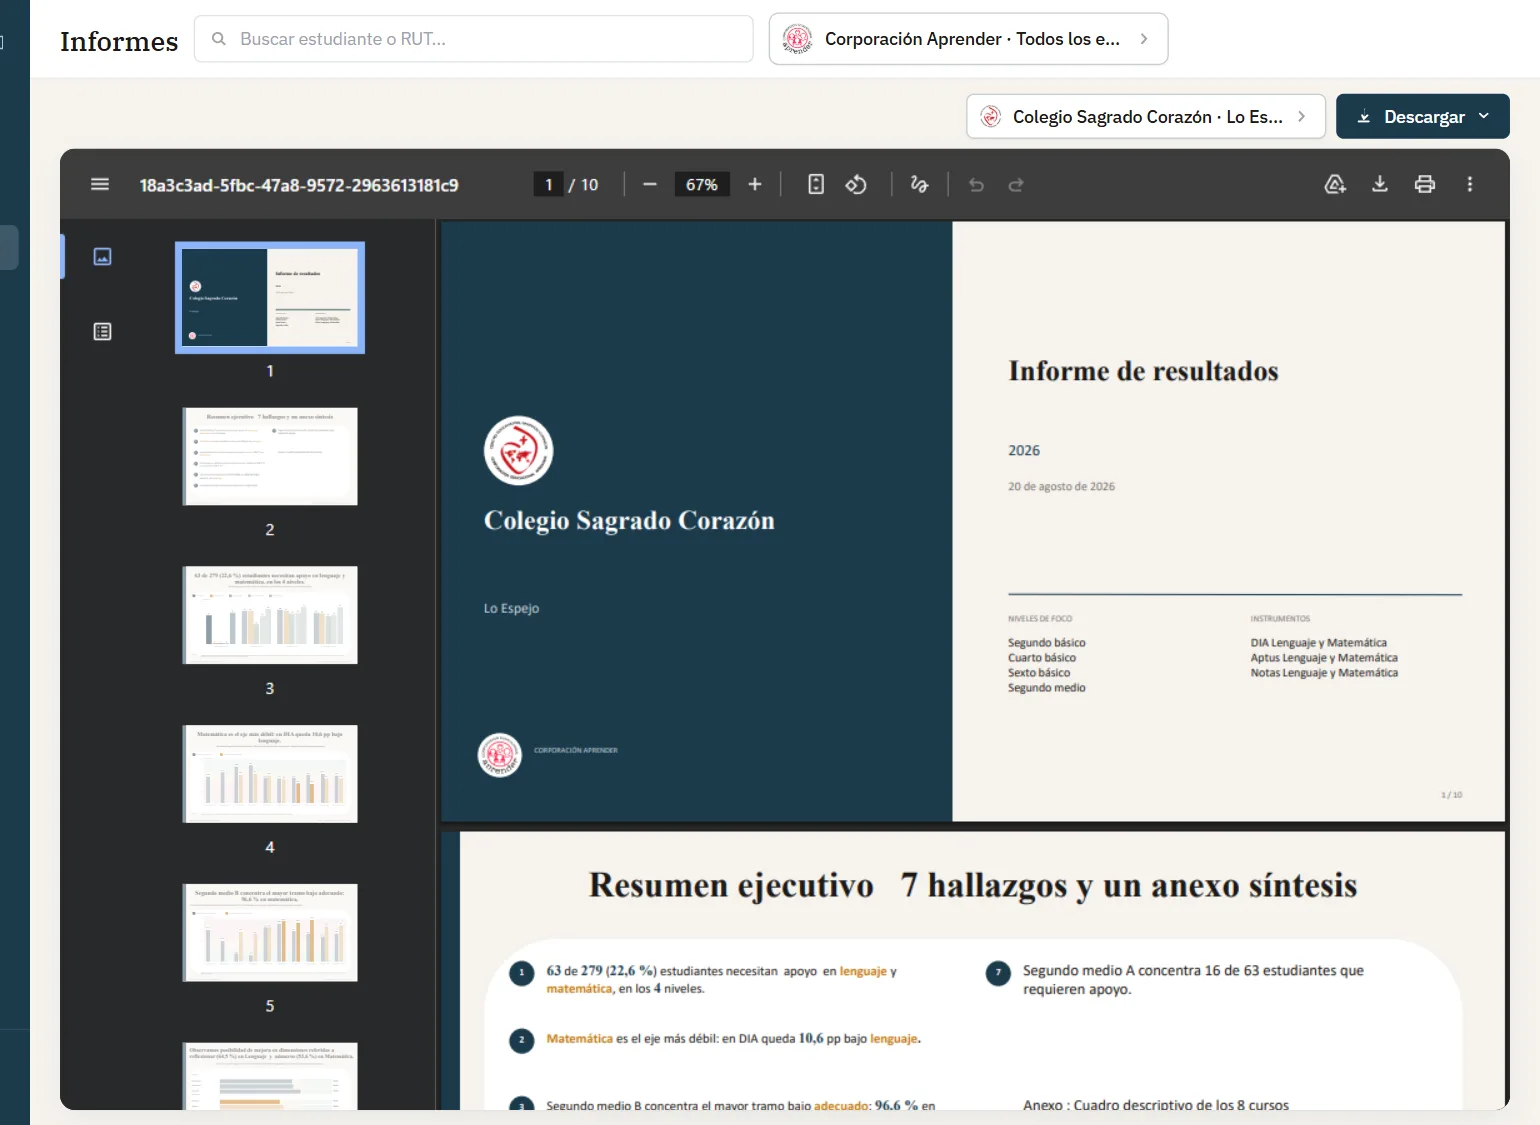Click the 'Corporación Aprender' footer text on cover
The height and width of the screenshot is (1125, 1540).
click(576, 750)
